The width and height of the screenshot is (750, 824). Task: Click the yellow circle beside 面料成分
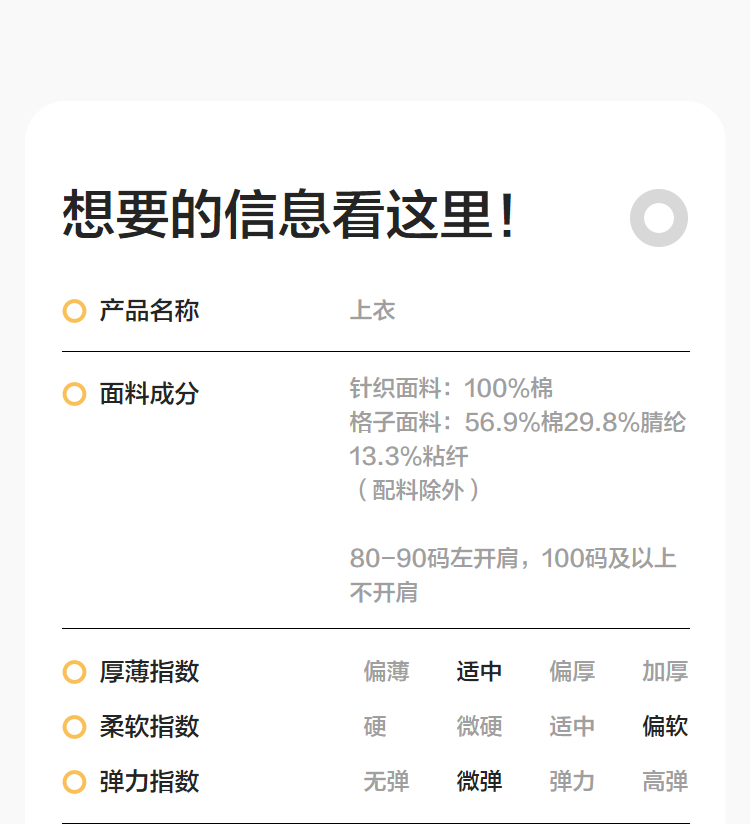point(74,394)
